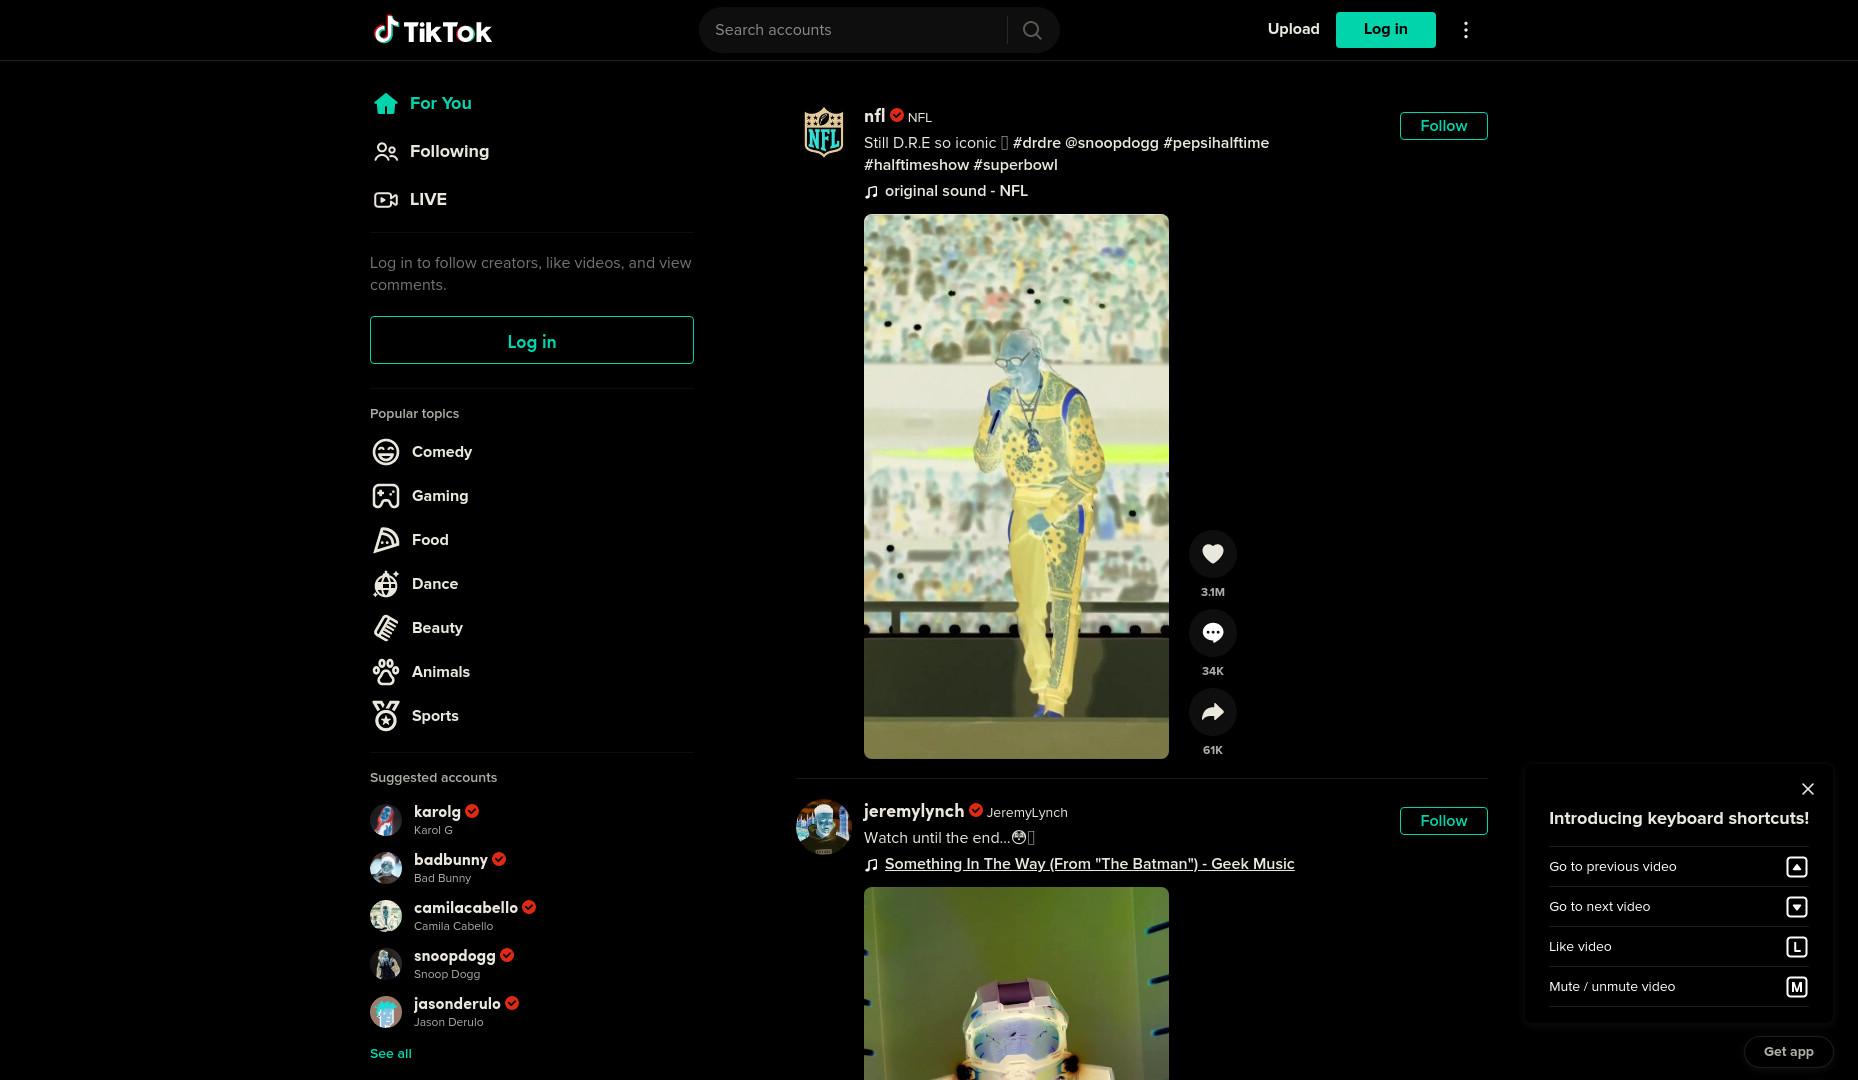Open the camilacabello suggested account name

pyautogui.click(x=466, y=908)
